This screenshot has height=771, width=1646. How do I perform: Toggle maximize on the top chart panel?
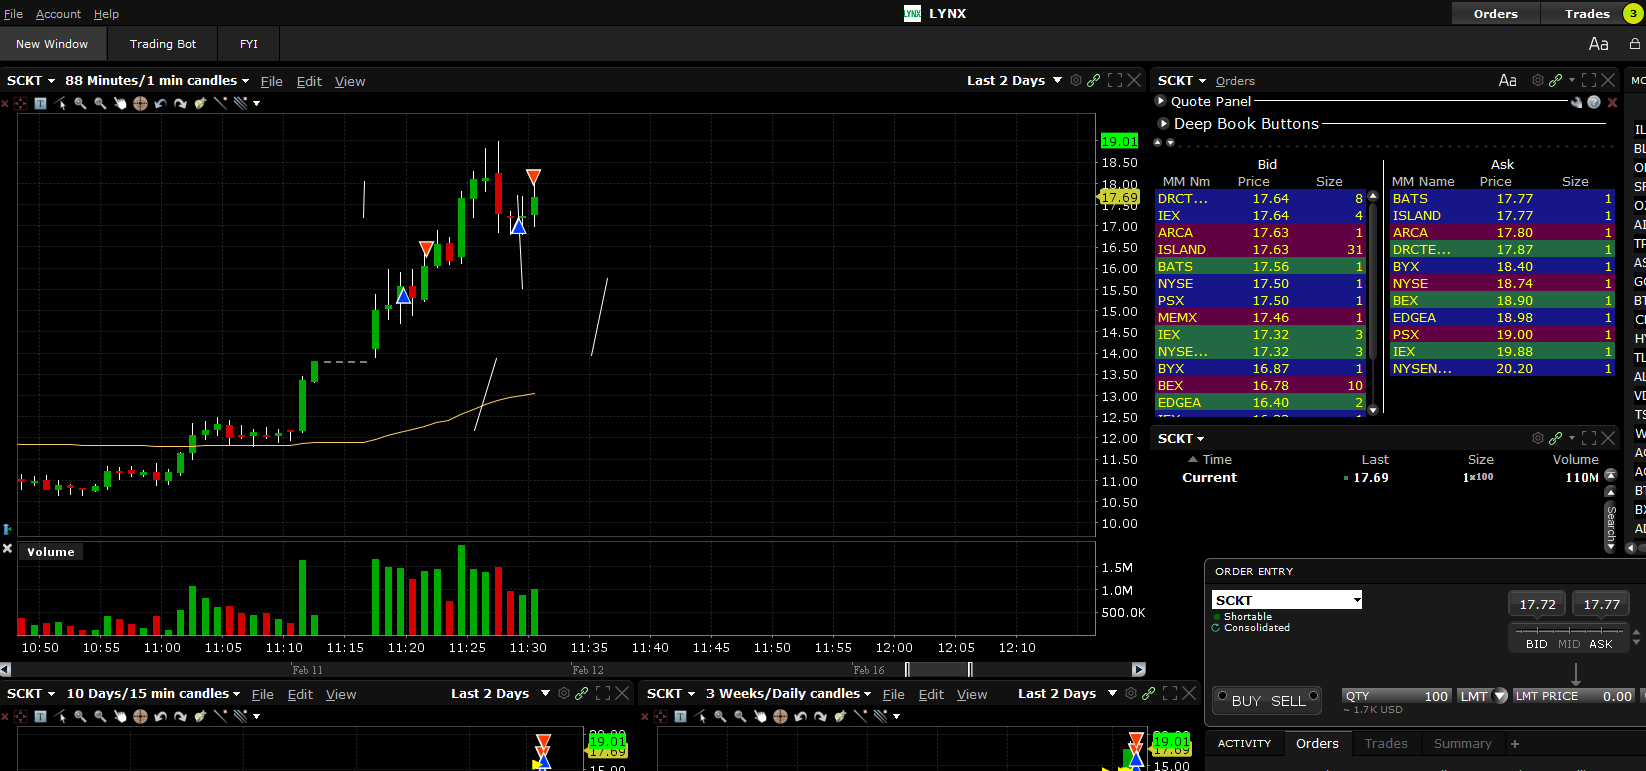[x=1115, y=80]
